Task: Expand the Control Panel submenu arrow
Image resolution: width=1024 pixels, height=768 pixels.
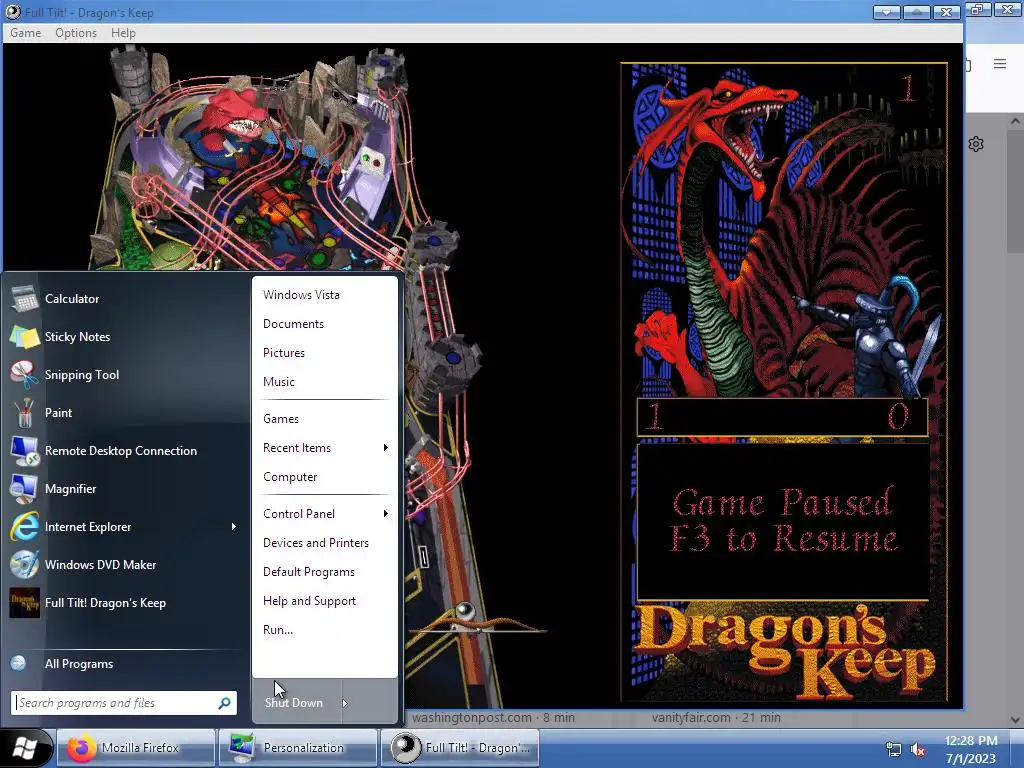Action: pyautogui.click(x=385, y=514)
